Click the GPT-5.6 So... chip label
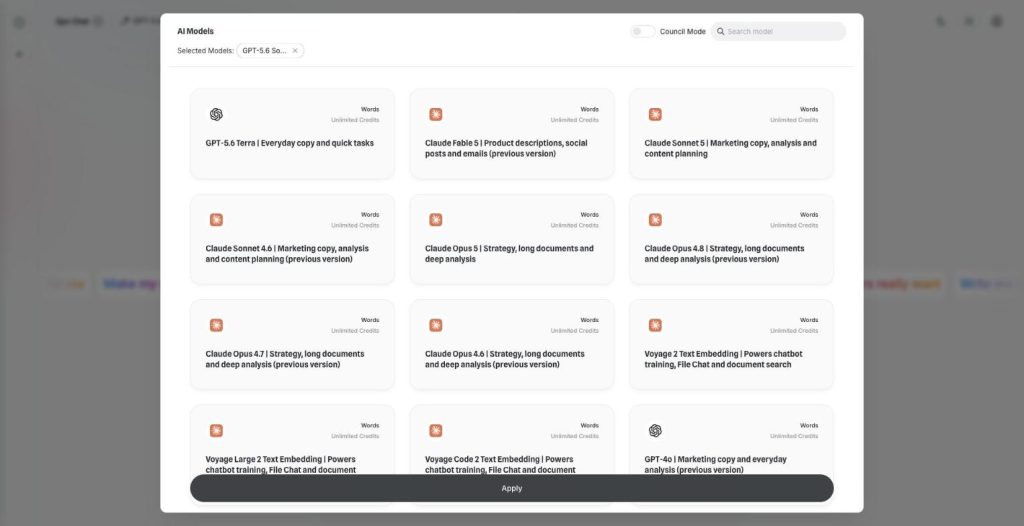 (264, 50)
